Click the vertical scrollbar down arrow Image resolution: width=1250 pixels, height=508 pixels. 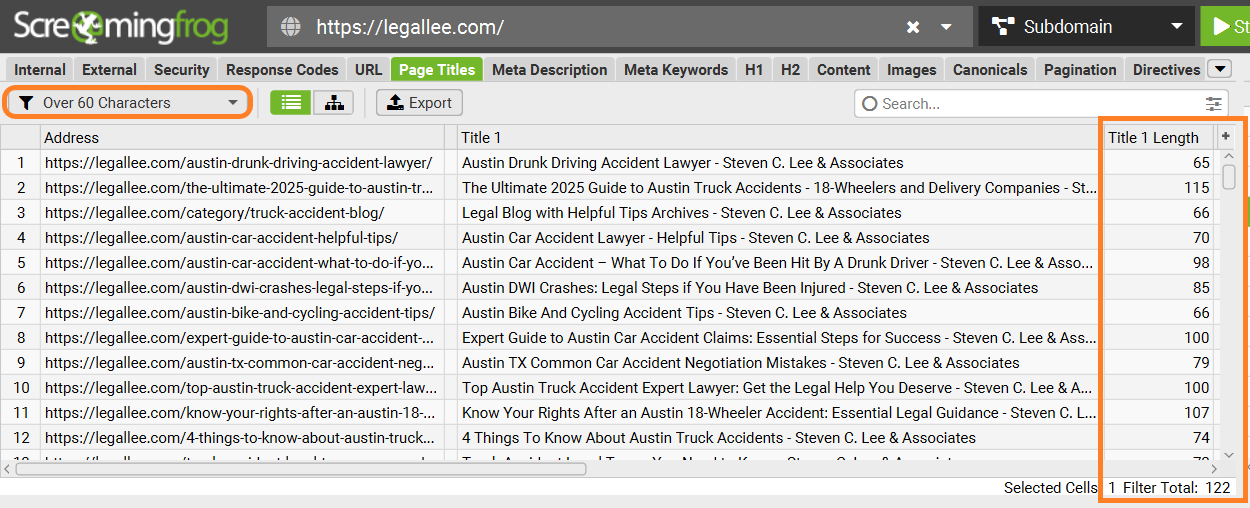point(1229,455)
